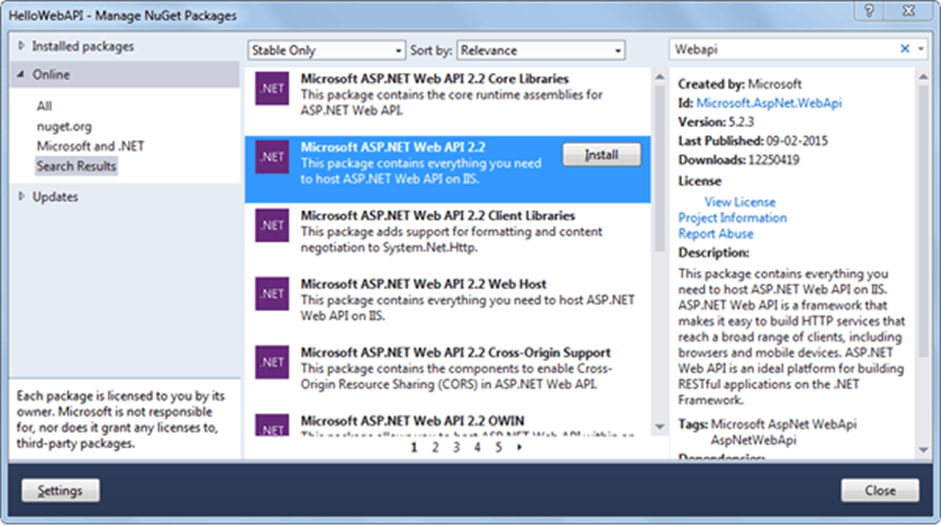
Task: Click the .NET icon for Web API Core Libraries
Action: pyautogui.click(x=272, y=88)
